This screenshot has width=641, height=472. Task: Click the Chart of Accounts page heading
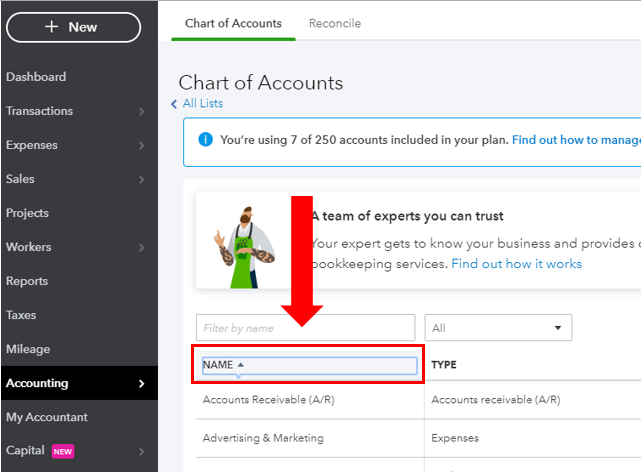[x=260, y=83]
